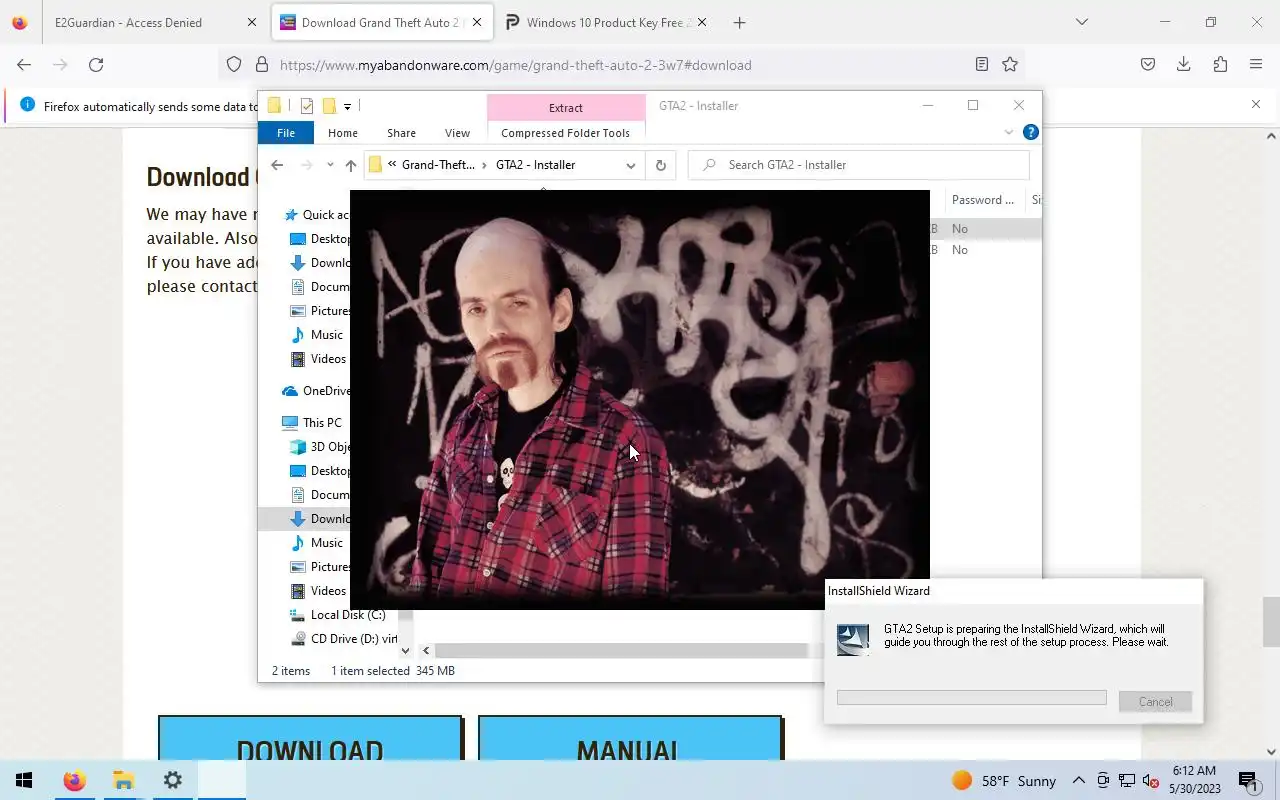Viewport: 1280px width, 800px height.
Task: Click the Explorer back arrow
Action: pyautogui.click(x=277, y=165)
